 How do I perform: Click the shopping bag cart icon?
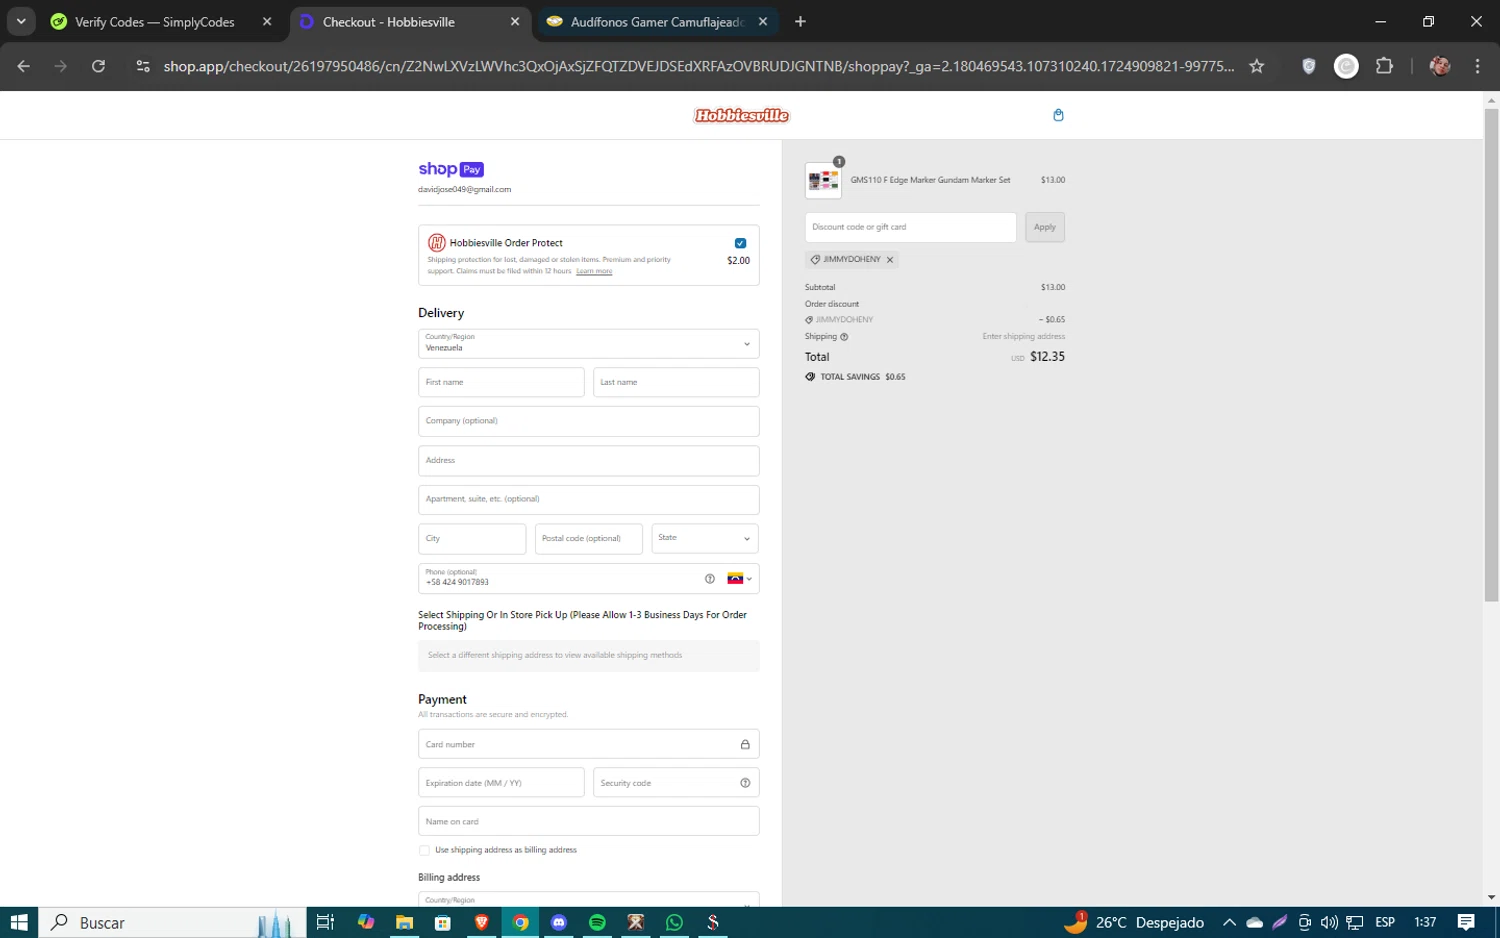point(1058,115)
